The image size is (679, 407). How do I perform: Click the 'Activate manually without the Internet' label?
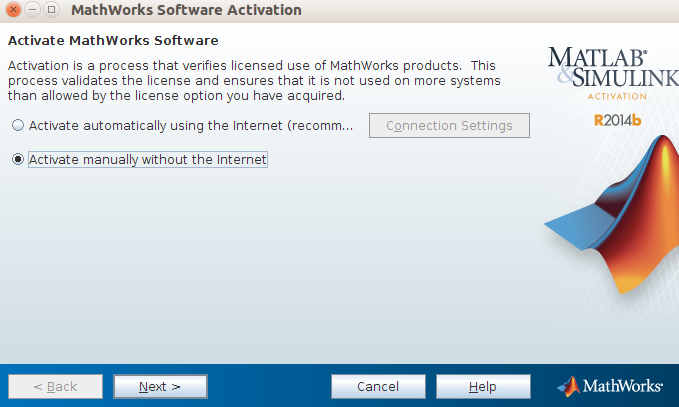[x=148, y=159]
